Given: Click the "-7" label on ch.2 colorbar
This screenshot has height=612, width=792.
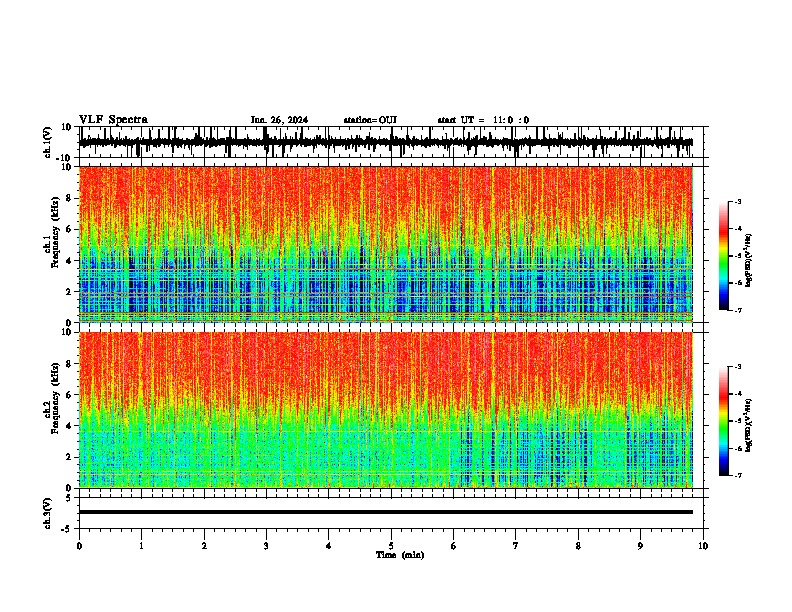Looking at the screenshot, I should pos(738,475).
